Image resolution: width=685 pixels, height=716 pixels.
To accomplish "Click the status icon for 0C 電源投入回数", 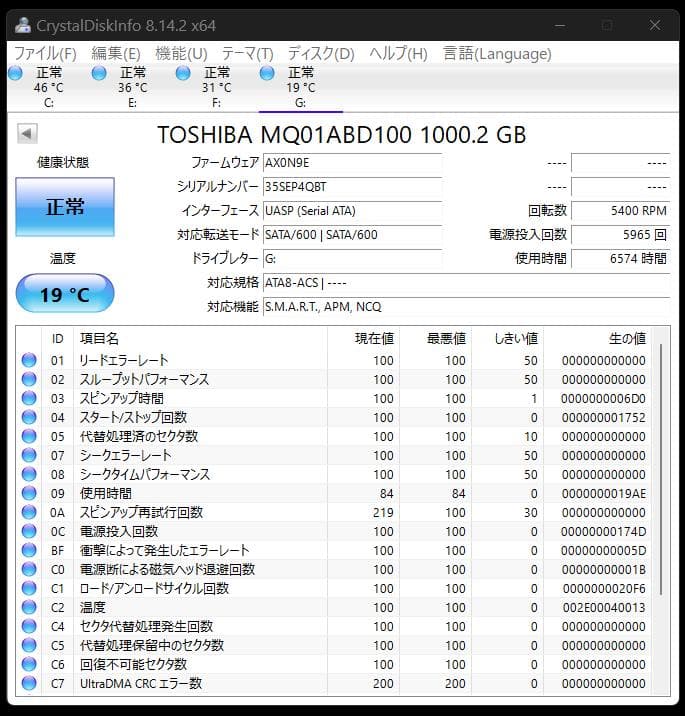I will (29, 532).
